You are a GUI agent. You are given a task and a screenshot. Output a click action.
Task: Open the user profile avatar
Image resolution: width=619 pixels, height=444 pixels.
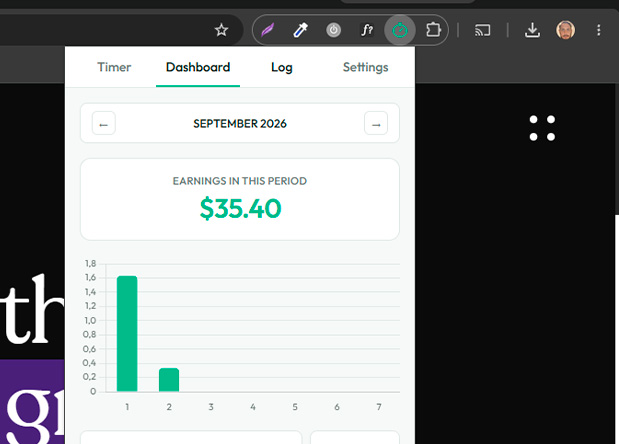pos(565,30)
